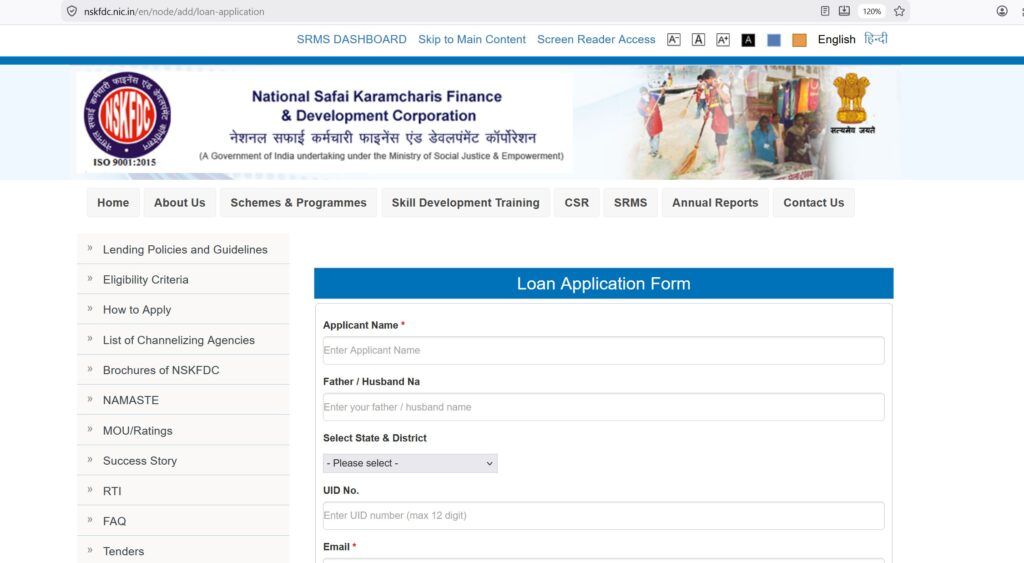This screenshot has width=1024, height=563.
Task: Open reader view icon in address bar
Action: 825,11
